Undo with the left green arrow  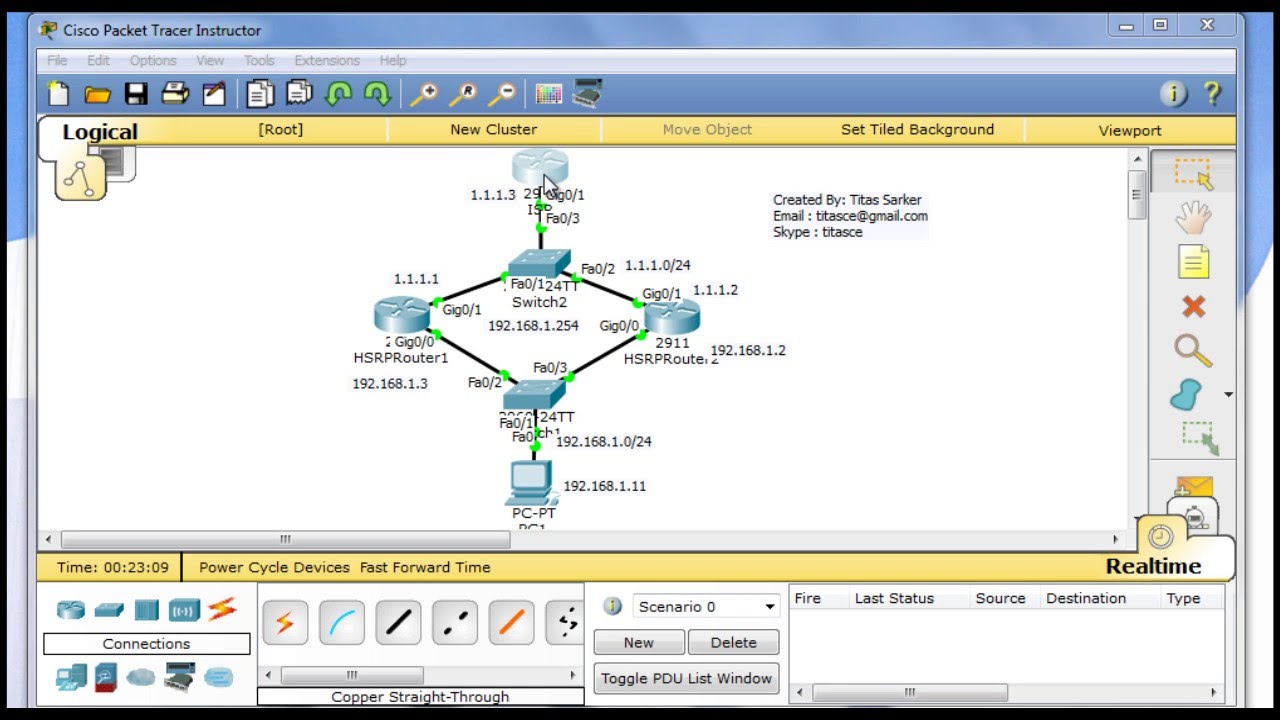[339, 94]
